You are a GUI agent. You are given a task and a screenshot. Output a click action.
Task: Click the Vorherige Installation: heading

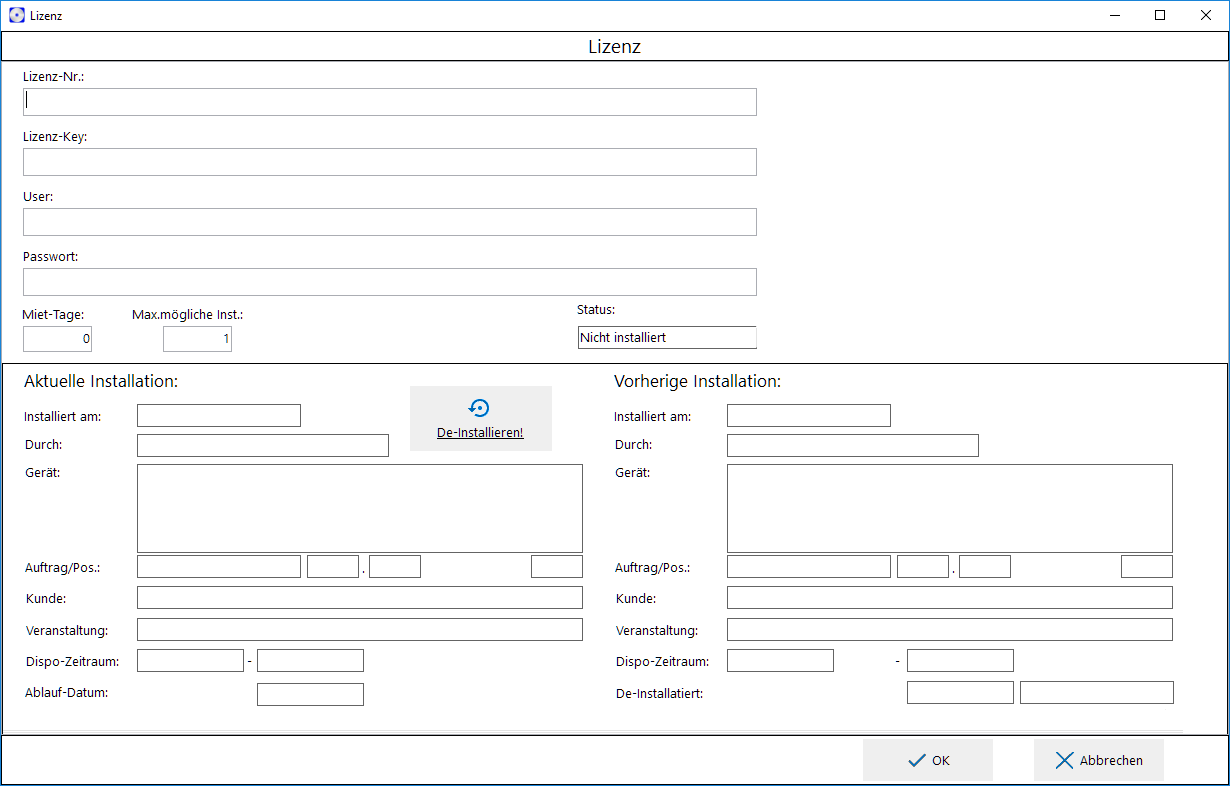697,381
